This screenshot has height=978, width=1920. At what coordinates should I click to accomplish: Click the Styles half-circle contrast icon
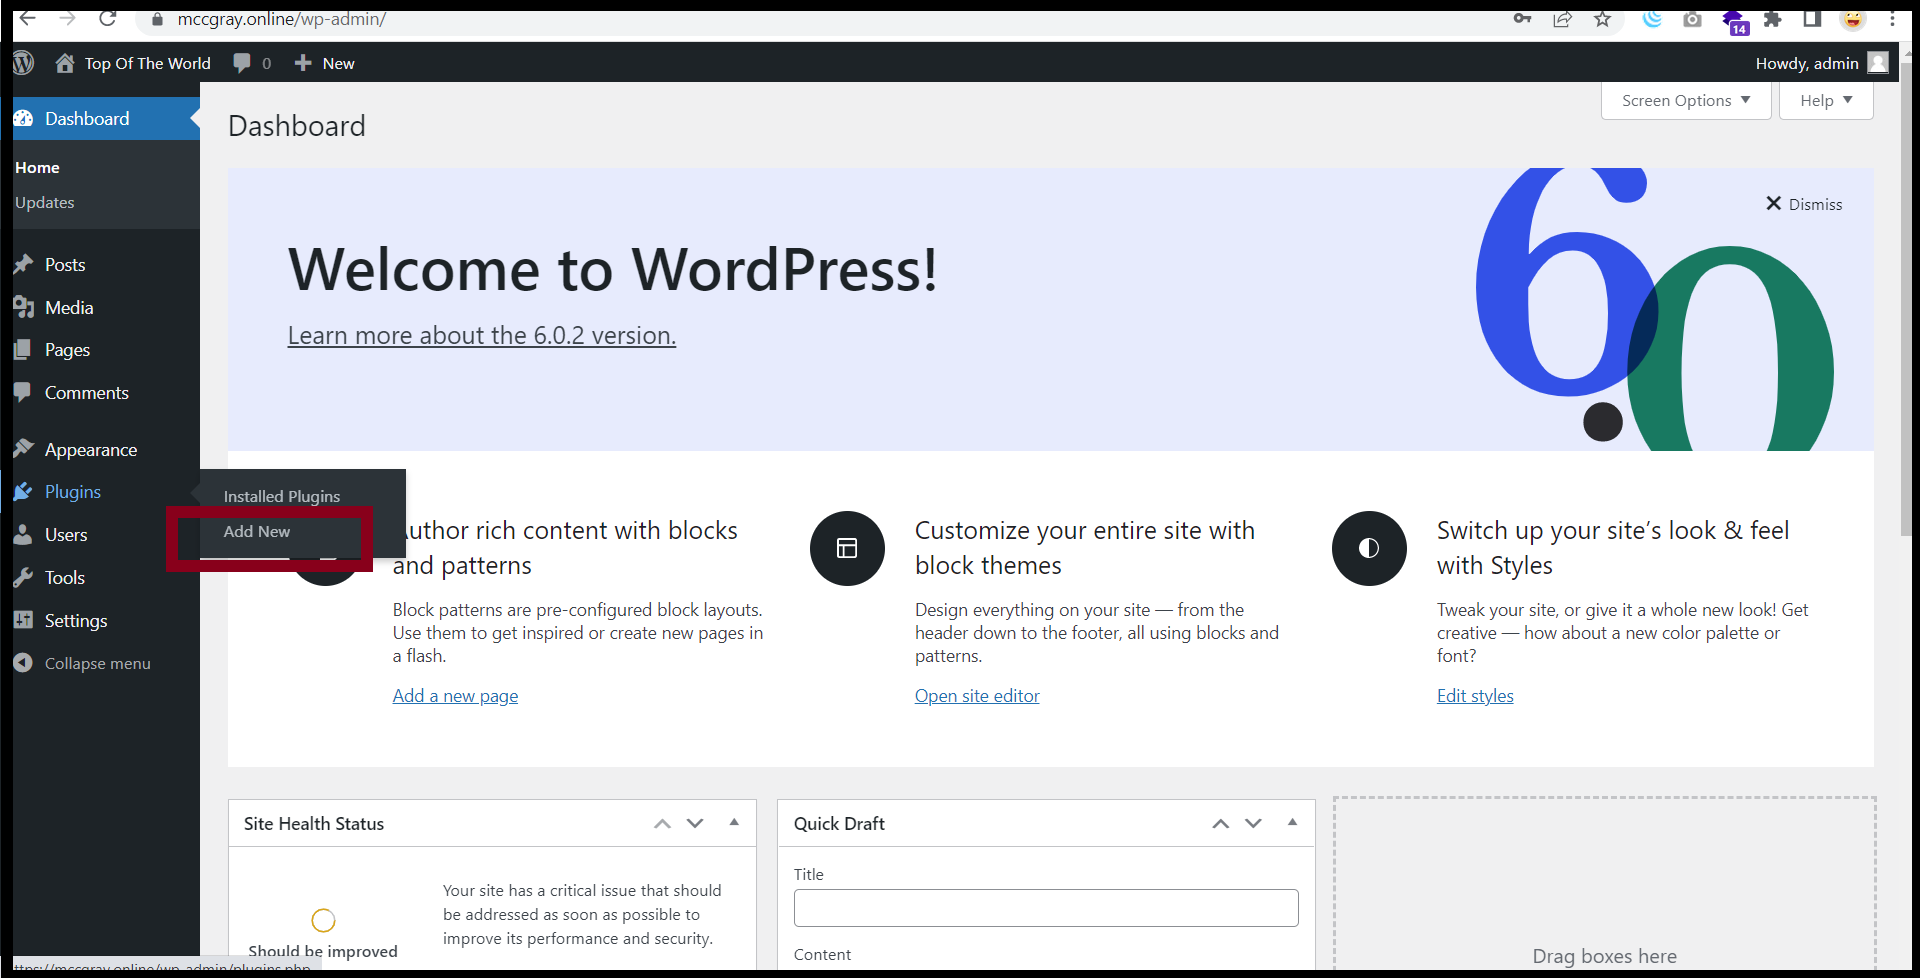click(x=1369, y=548)
